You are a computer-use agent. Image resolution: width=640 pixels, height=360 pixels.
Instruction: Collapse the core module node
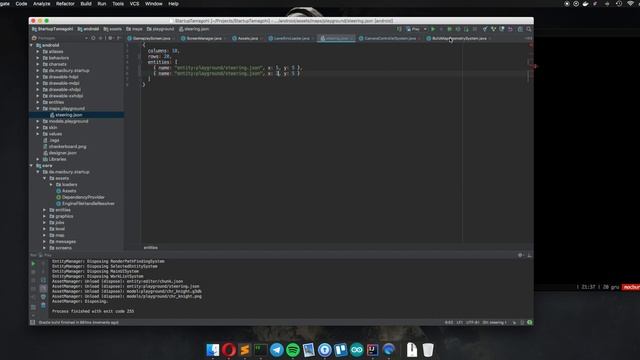(x=32, y=166)
